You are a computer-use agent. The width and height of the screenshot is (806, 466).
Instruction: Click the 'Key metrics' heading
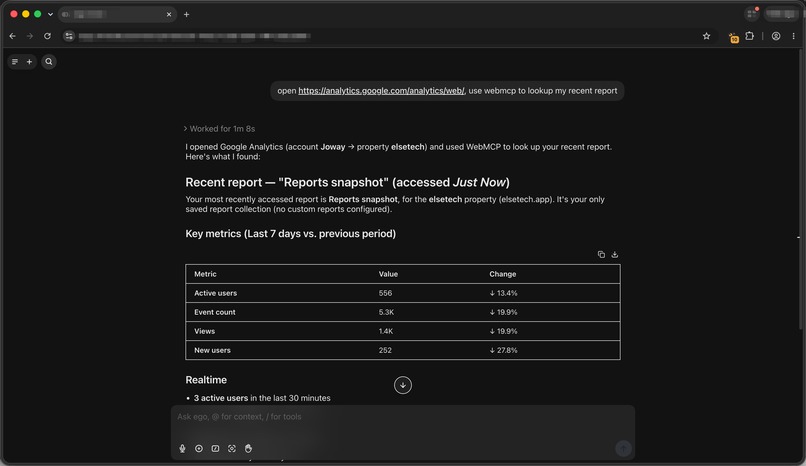tap(290, 233)
